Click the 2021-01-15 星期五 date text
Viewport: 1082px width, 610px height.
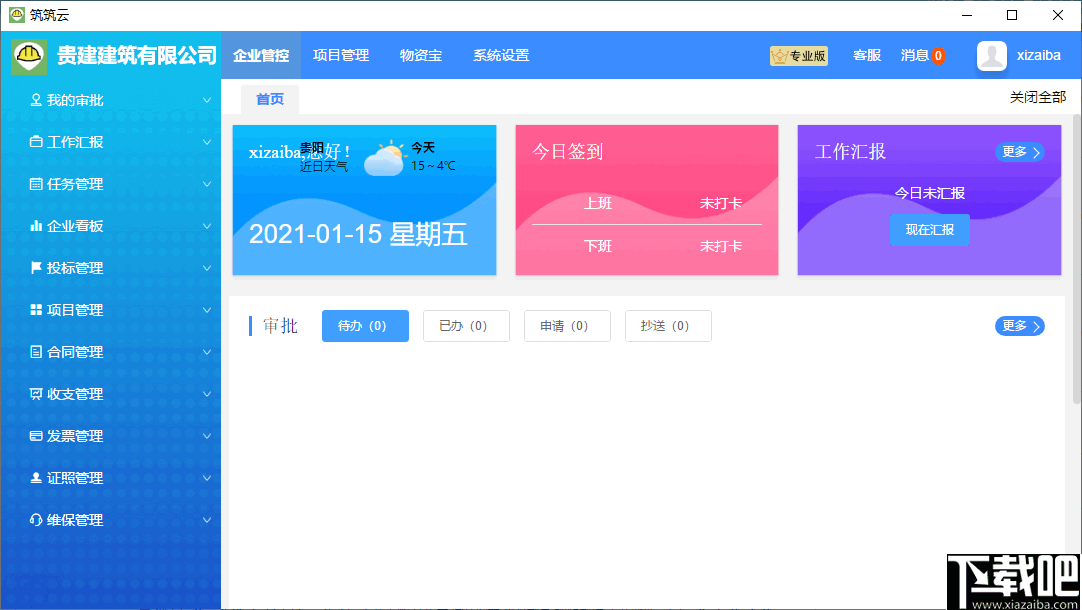pyautogui.click(x=358, y=235)
